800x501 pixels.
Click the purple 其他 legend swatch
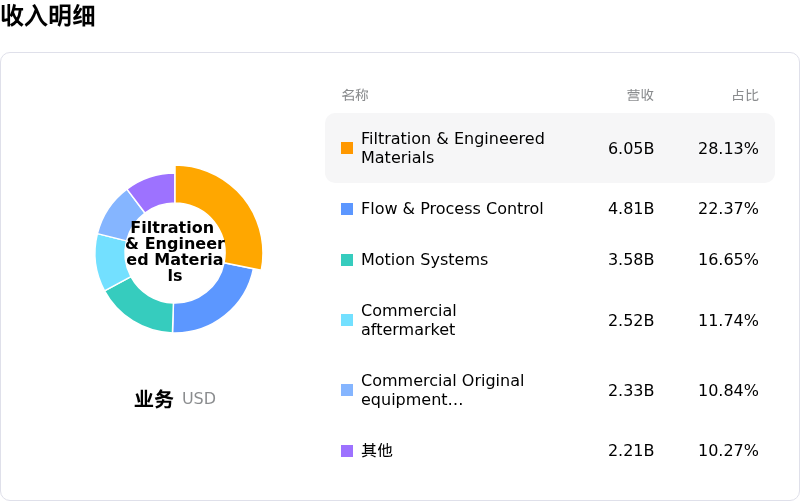click(x=347, y=451)
